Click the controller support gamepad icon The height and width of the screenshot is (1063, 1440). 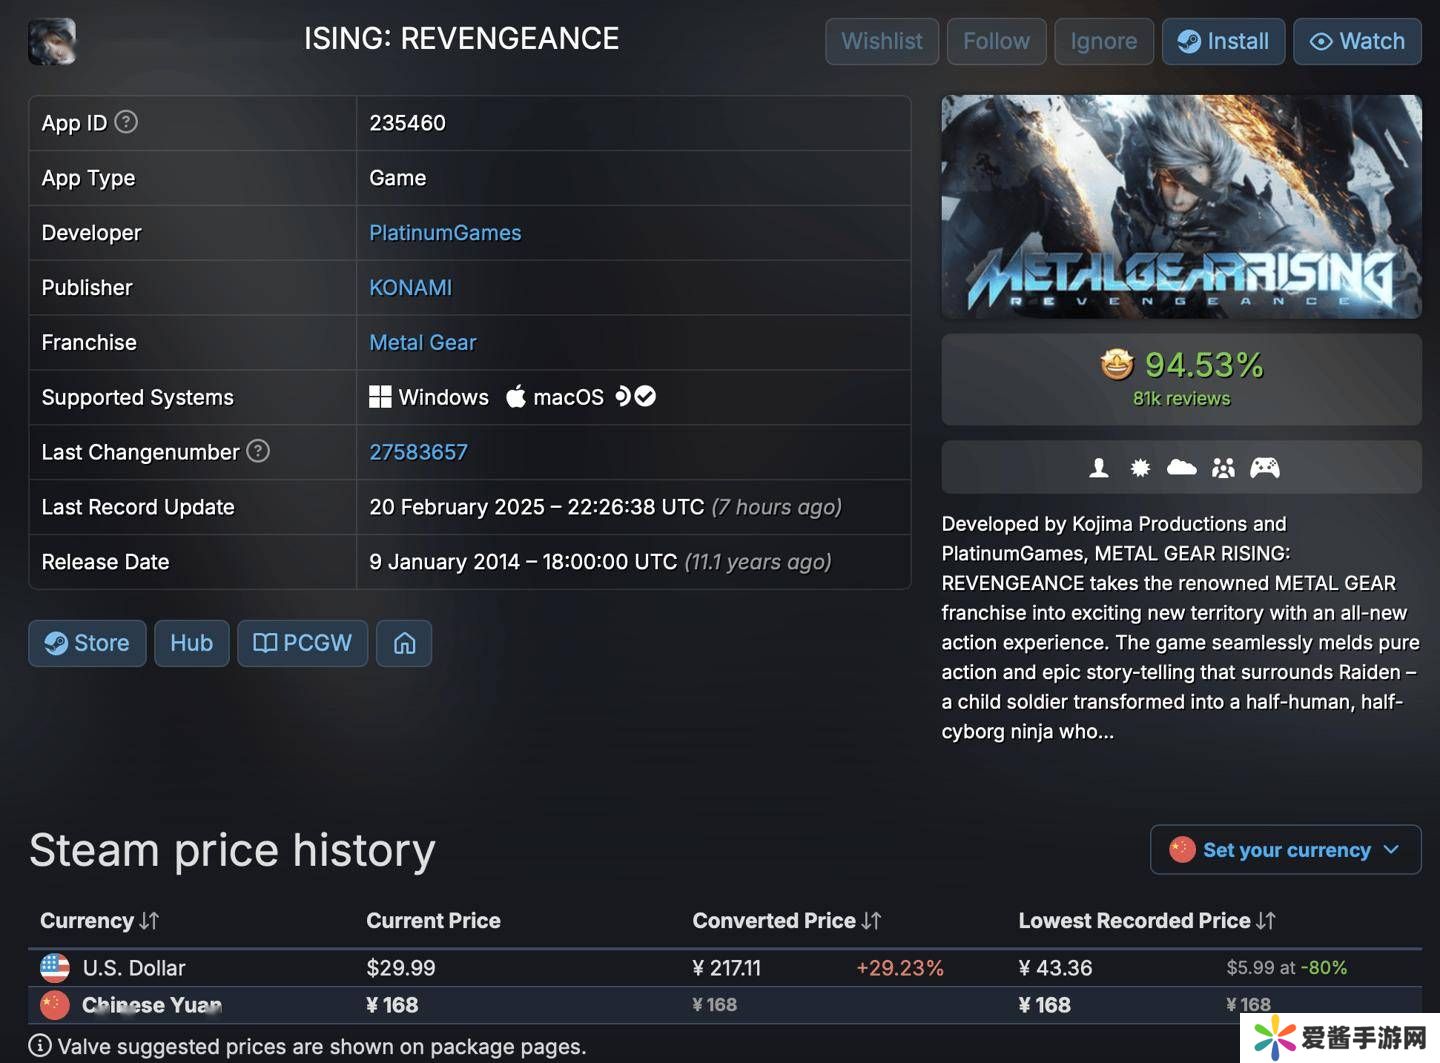click(x=1265, y=467)
